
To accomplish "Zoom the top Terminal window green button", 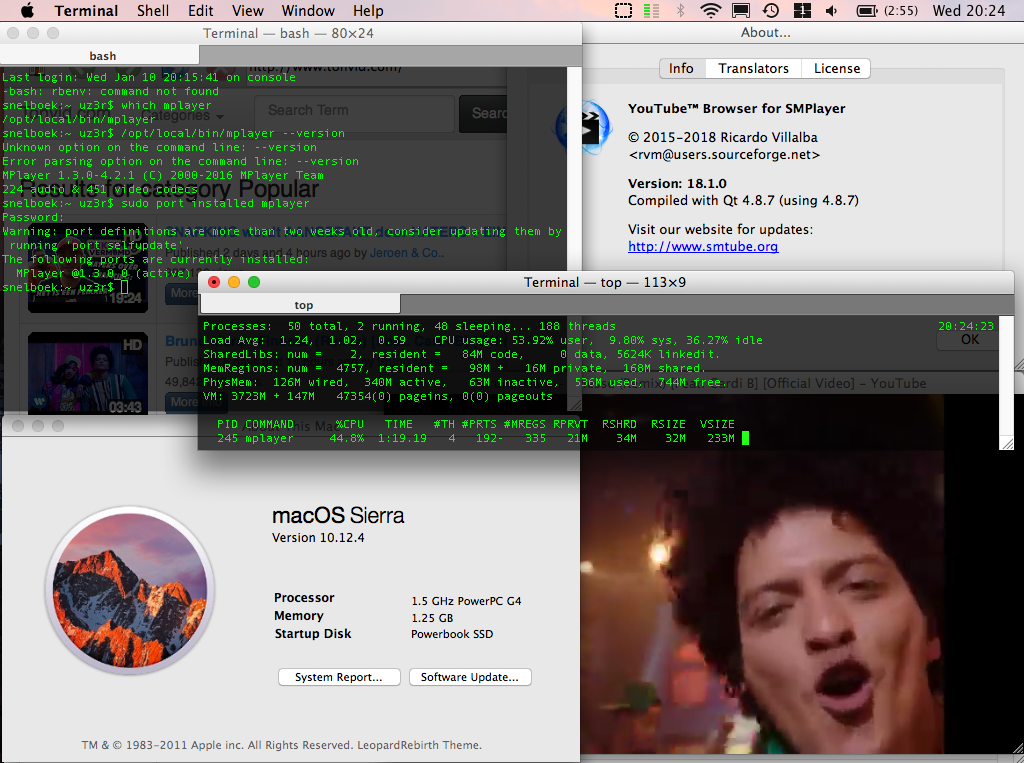I will [254, 282].
